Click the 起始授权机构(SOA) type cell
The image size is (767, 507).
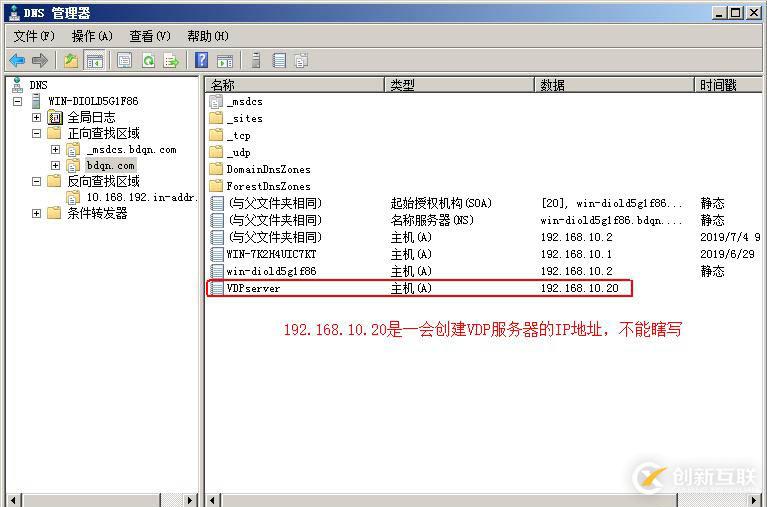pos(441,203)
